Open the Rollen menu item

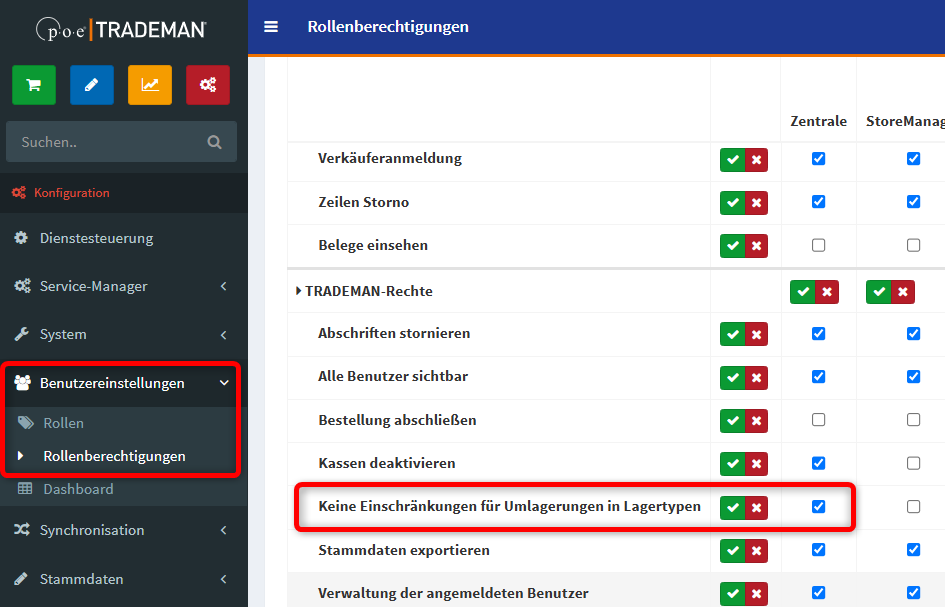64,423
